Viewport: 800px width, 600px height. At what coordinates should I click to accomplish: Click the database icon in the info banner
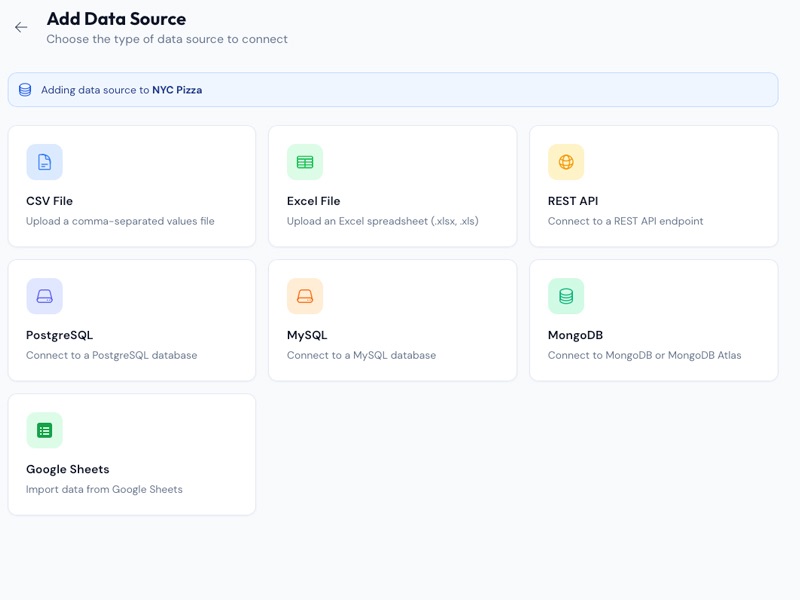[25, 90]
